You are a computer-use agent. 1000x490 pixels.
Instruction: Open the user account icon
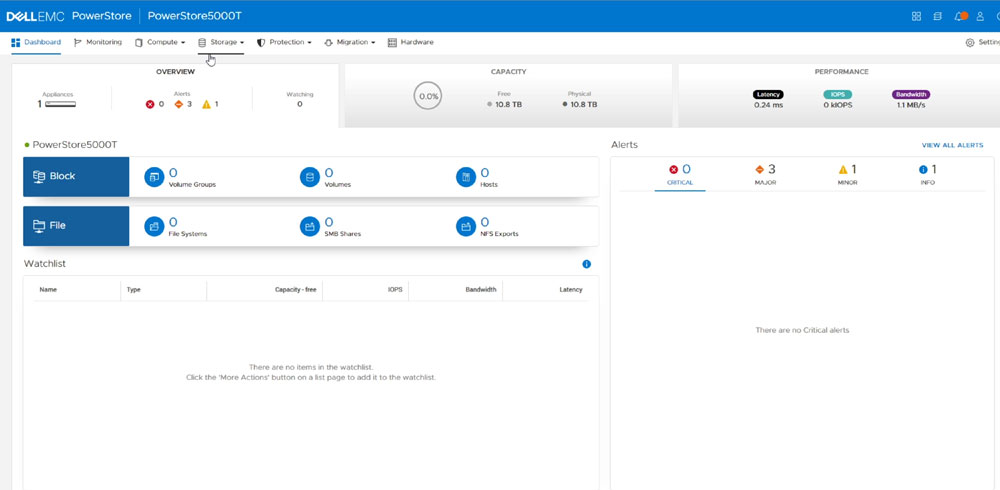pyautogui.click(x=980, y=16)
